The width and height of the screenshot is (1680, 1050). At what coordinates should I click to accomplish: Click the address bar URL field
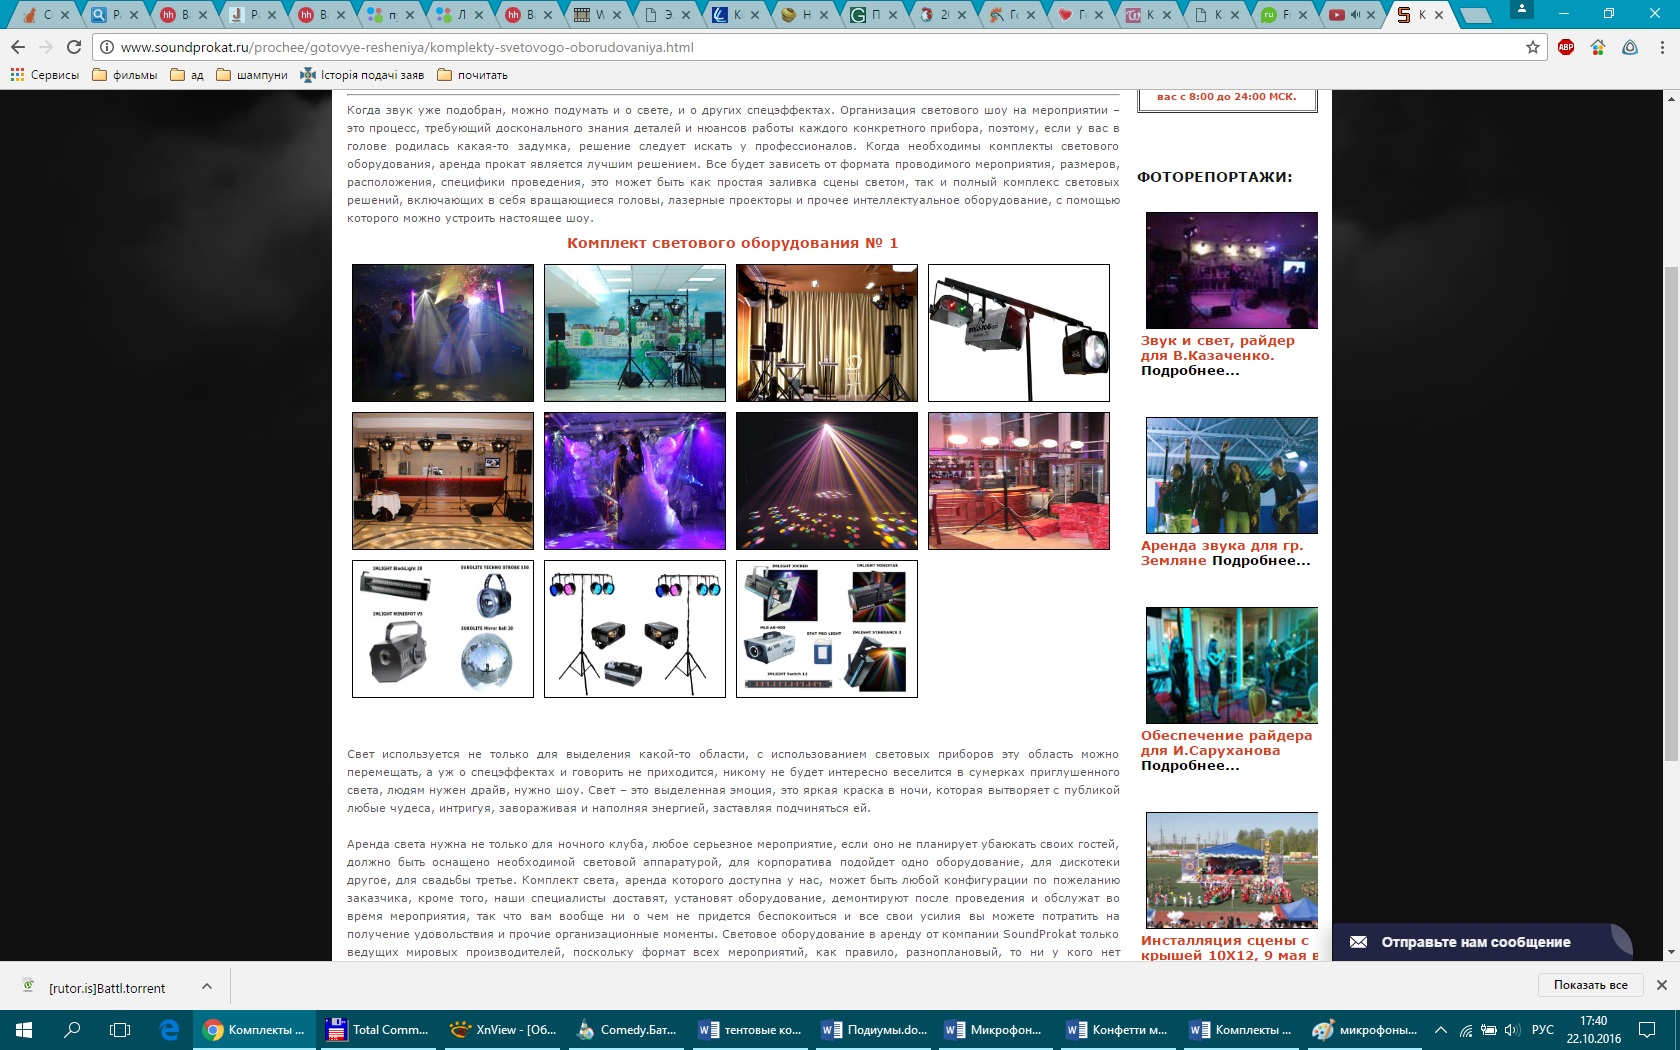(x=820, y=47)
